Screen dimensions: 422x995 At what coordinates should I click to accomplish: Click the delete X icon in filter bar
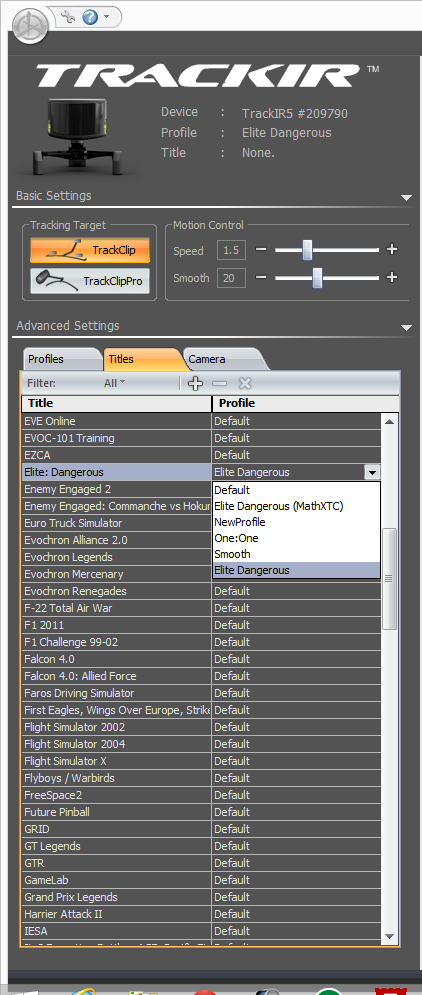point(245,383)
